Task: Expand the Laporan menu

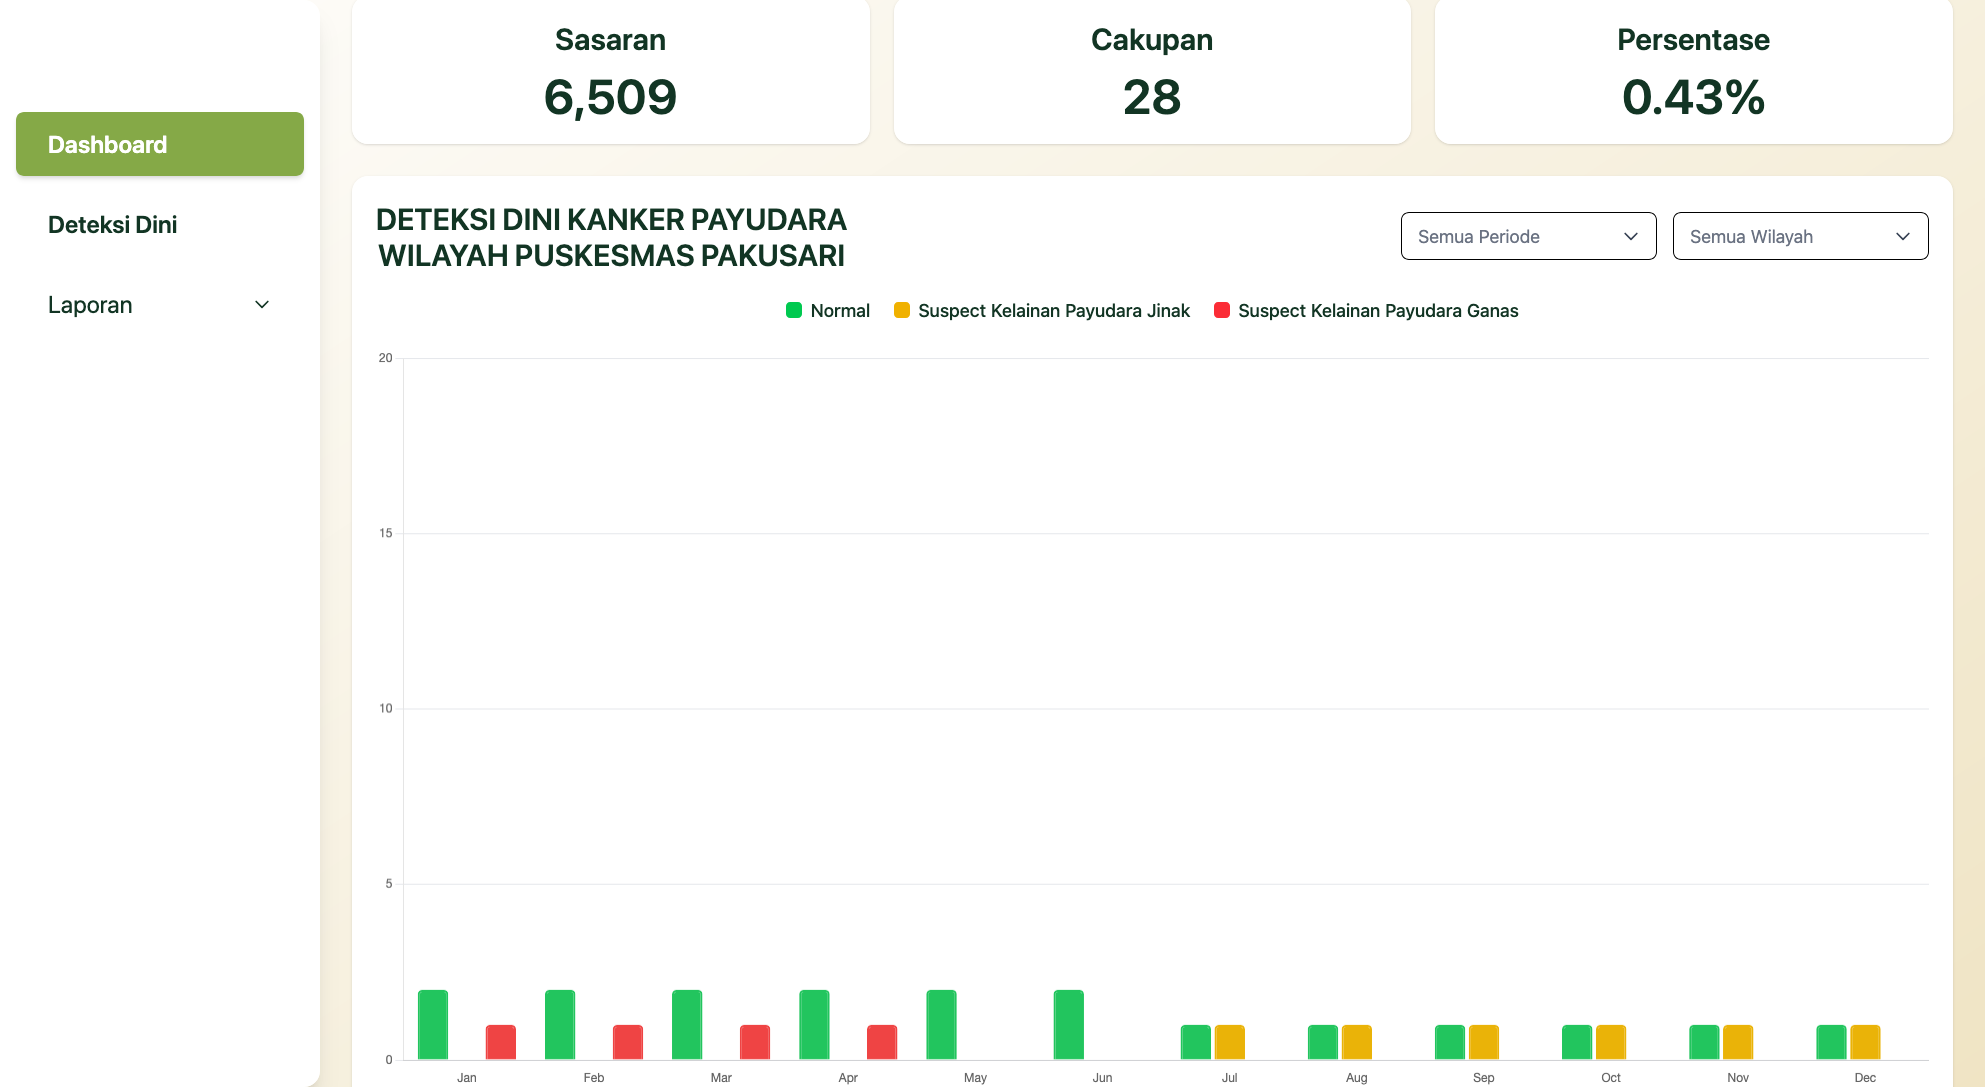Action: (x=160, y=305)
